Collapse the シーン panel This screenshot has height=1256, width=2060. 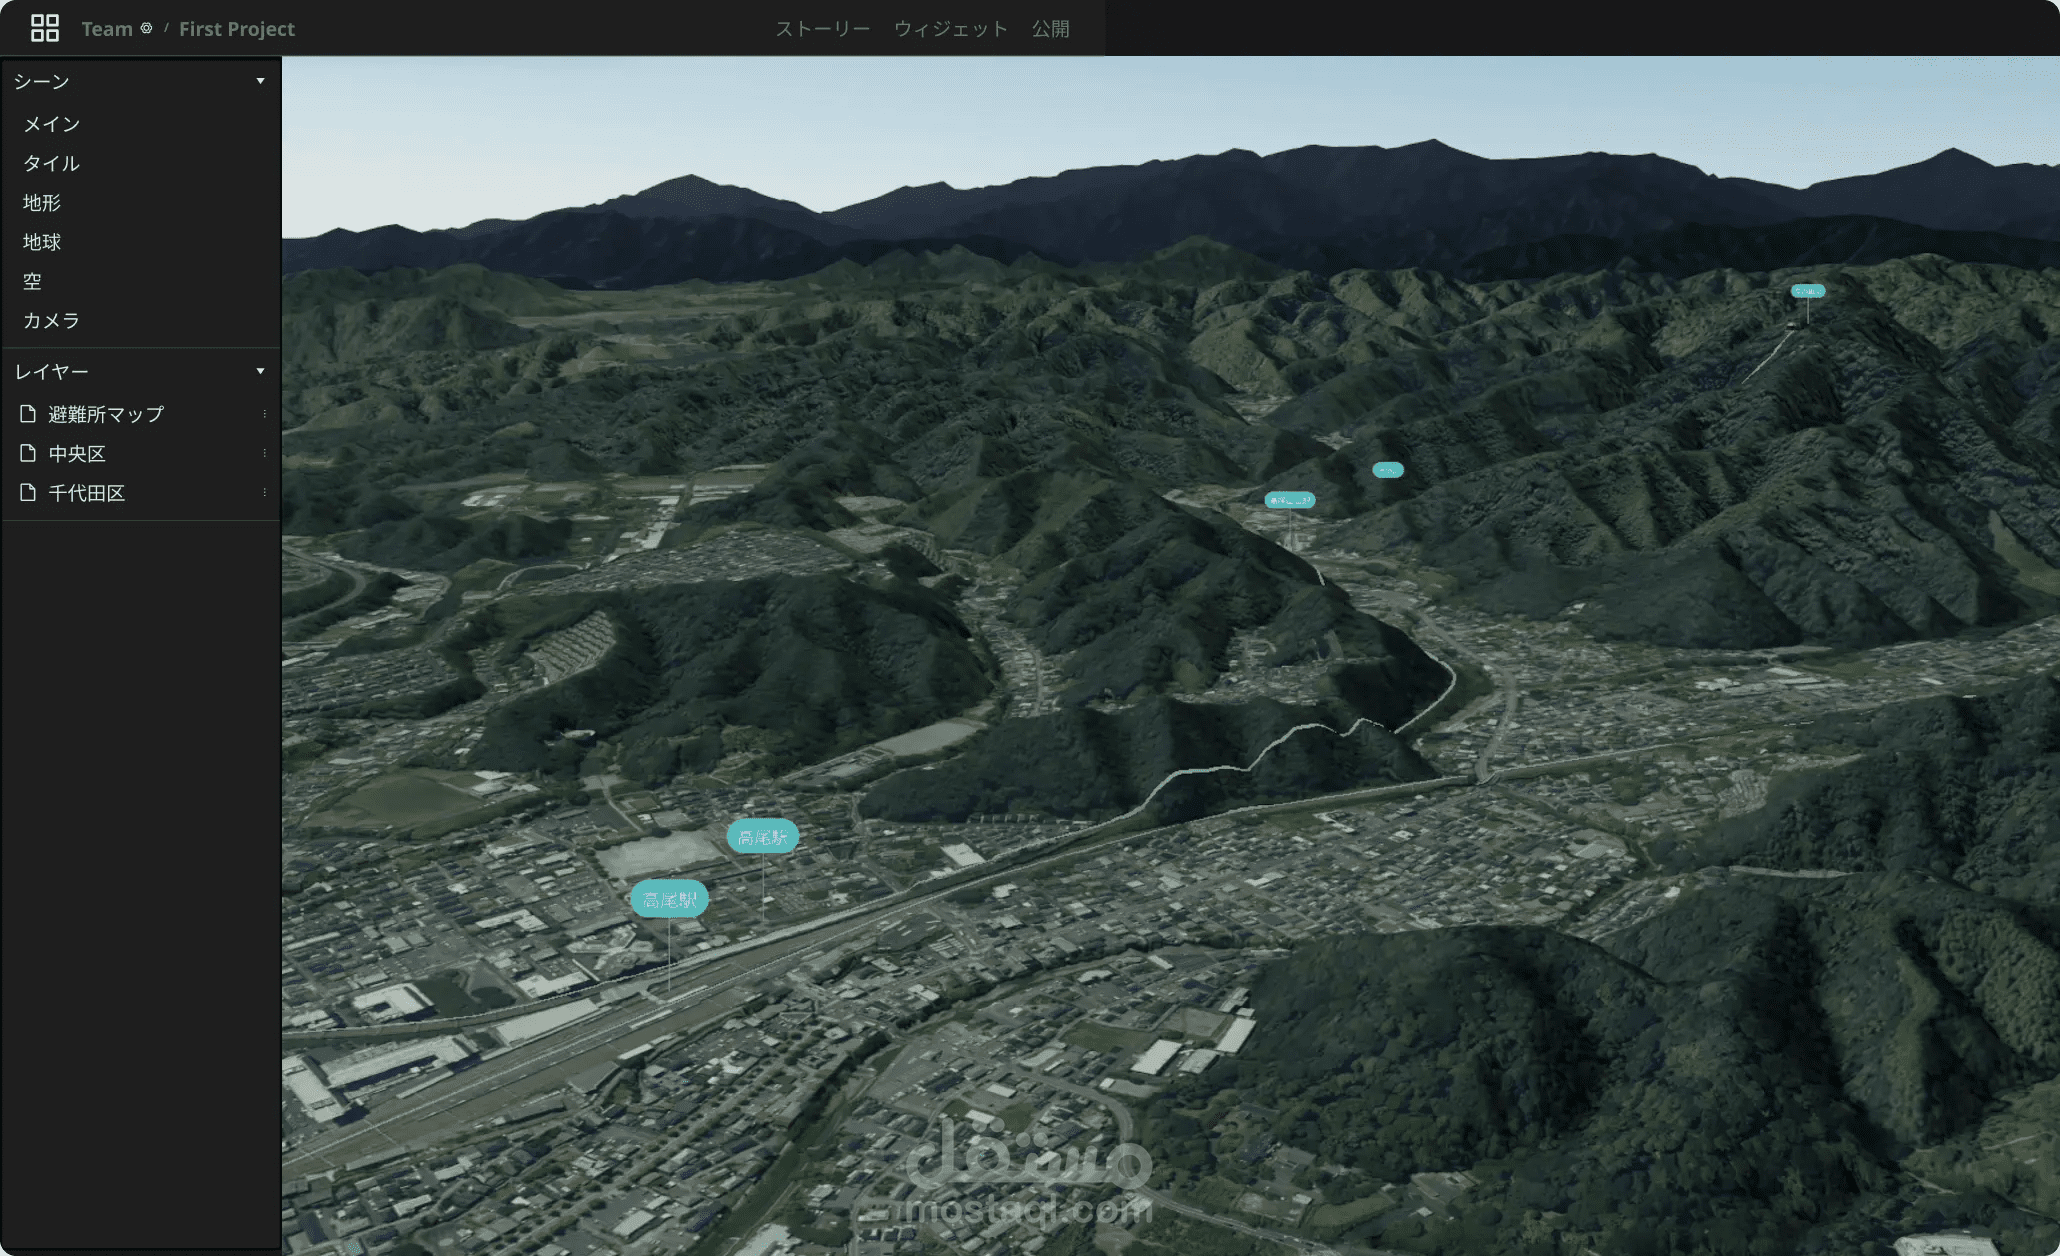tap(260, 81)
